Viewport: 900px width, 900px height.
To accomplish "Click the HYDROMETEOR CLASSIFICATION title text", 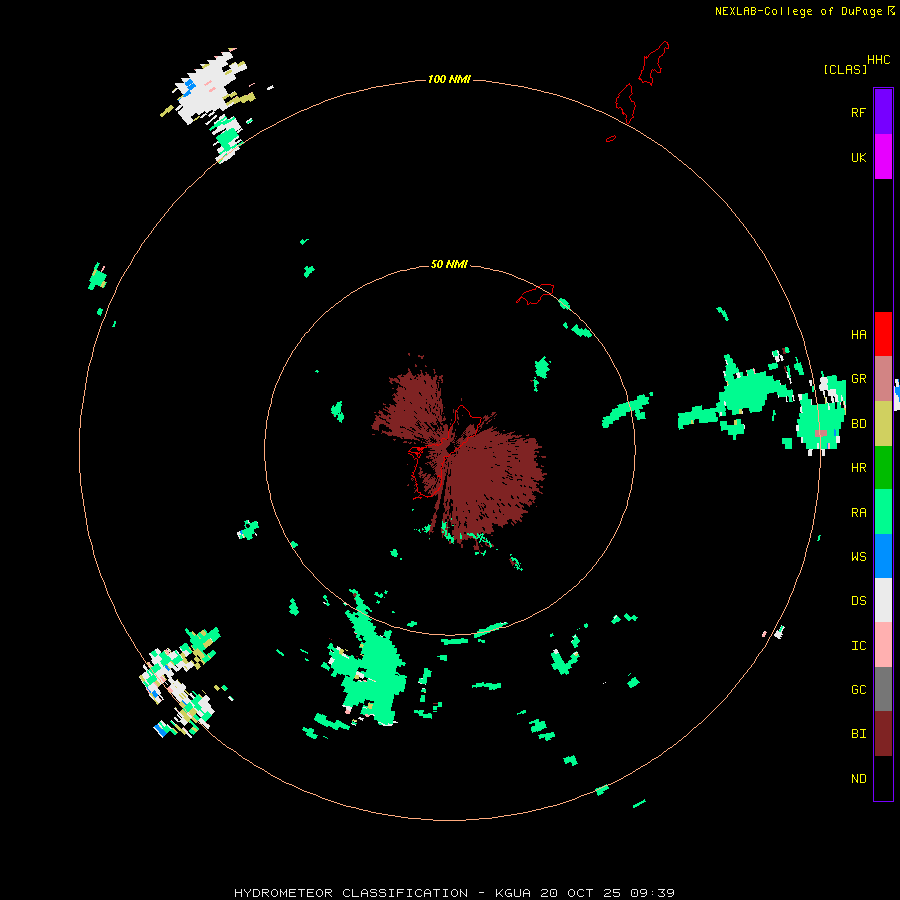I will (x=351, y=893).
